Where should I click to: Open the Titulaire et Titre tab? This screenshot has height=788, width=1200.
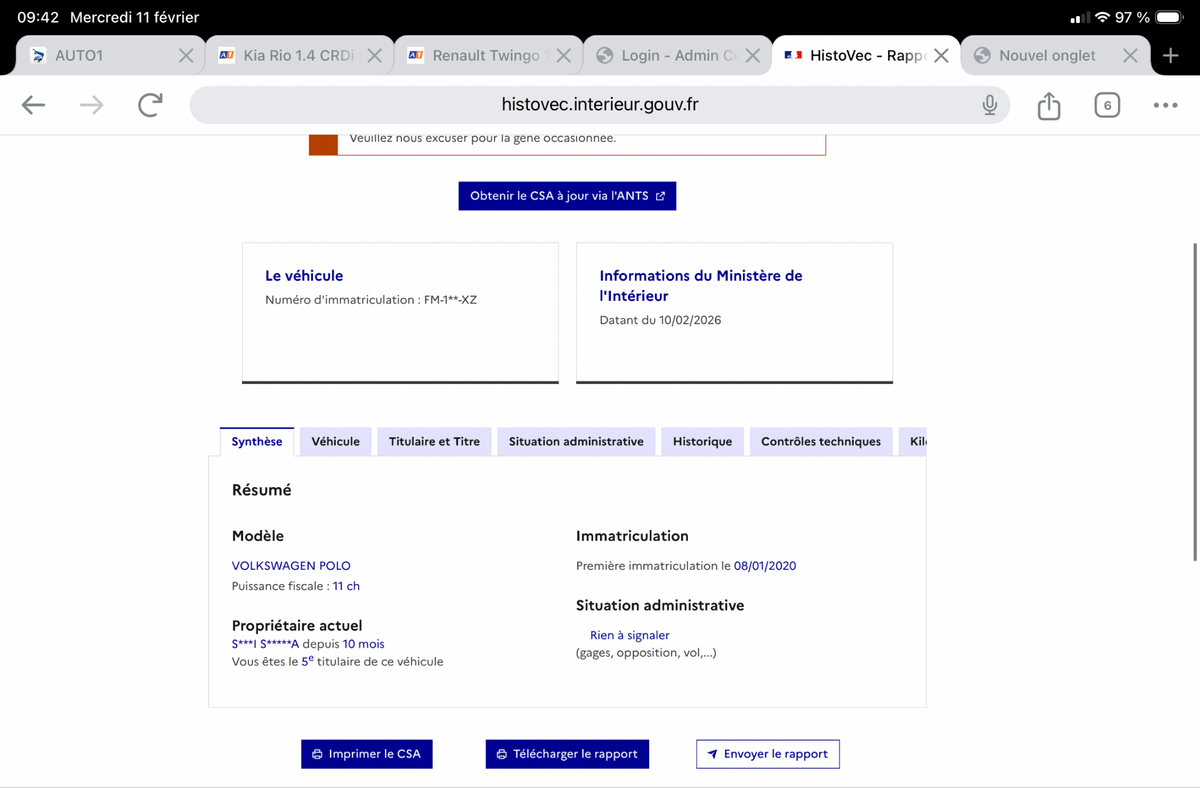434,441
